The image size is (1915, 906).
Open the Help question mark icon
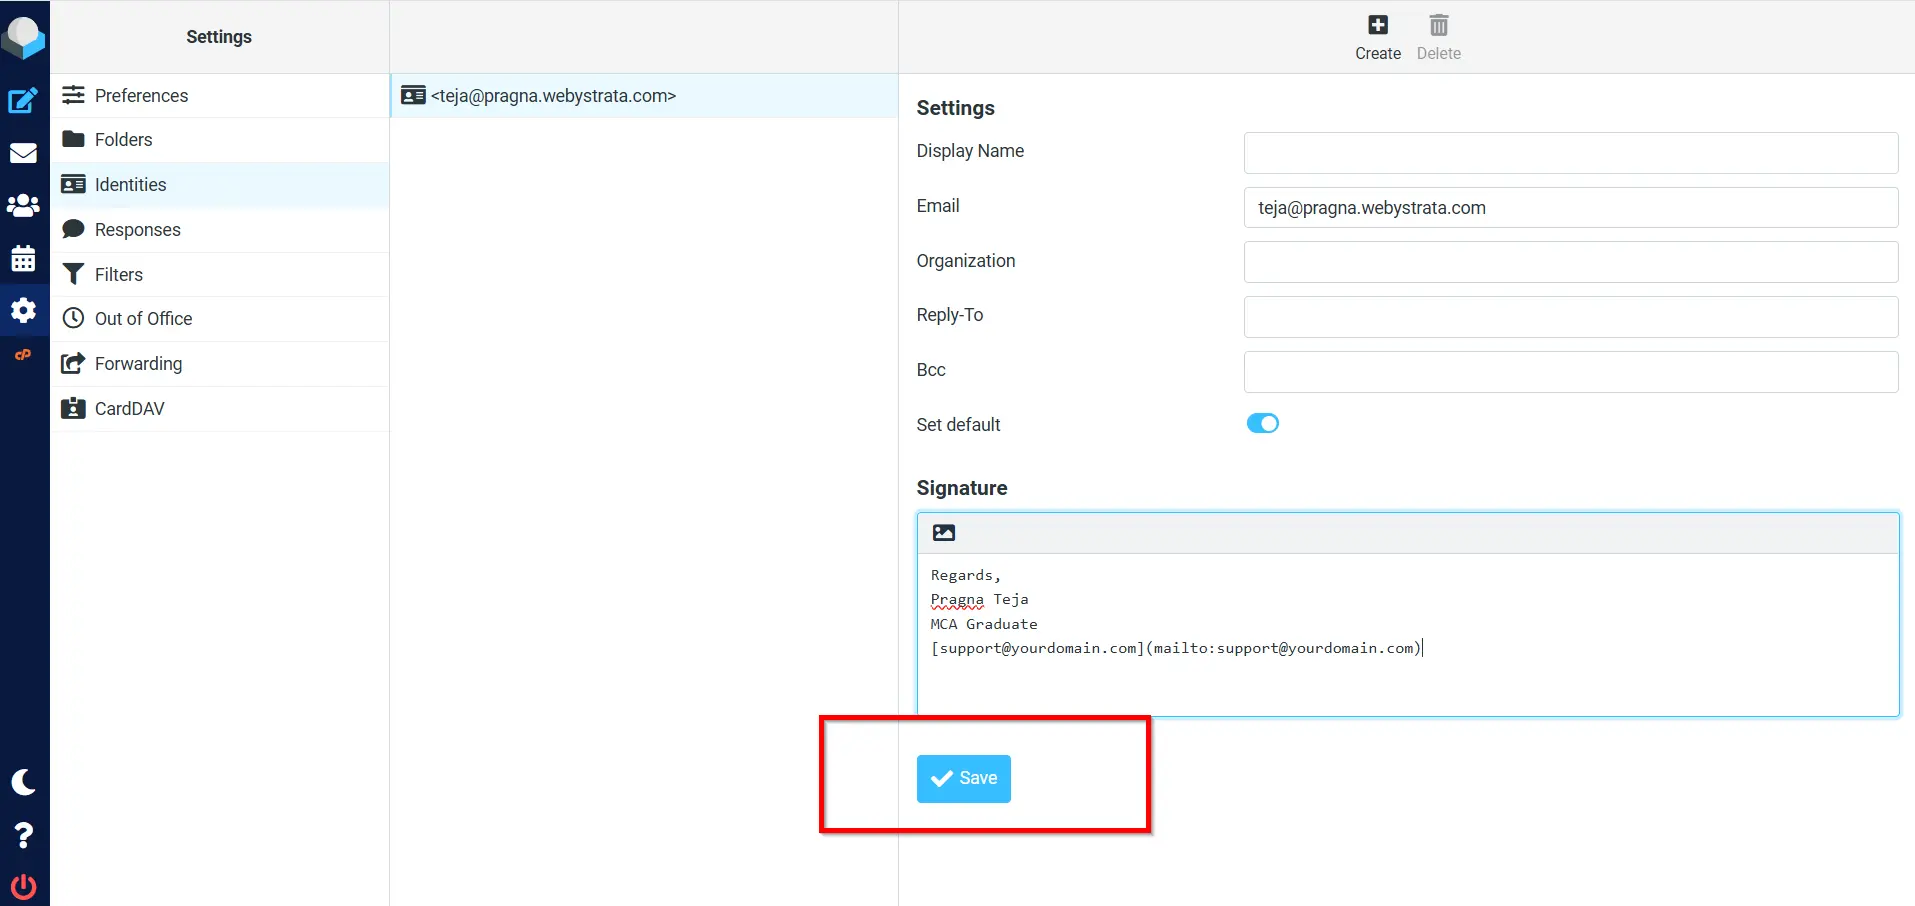(24, 835)
